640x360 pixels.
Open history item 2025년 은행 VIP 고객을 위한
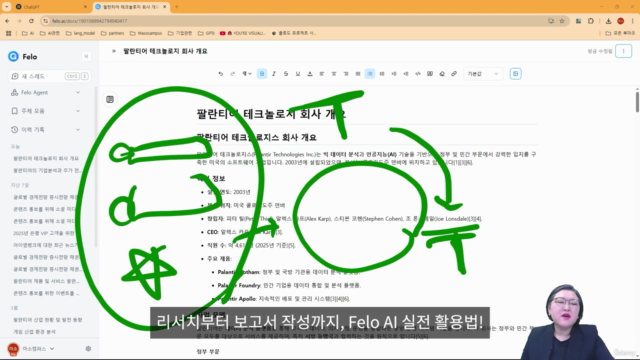44,233
